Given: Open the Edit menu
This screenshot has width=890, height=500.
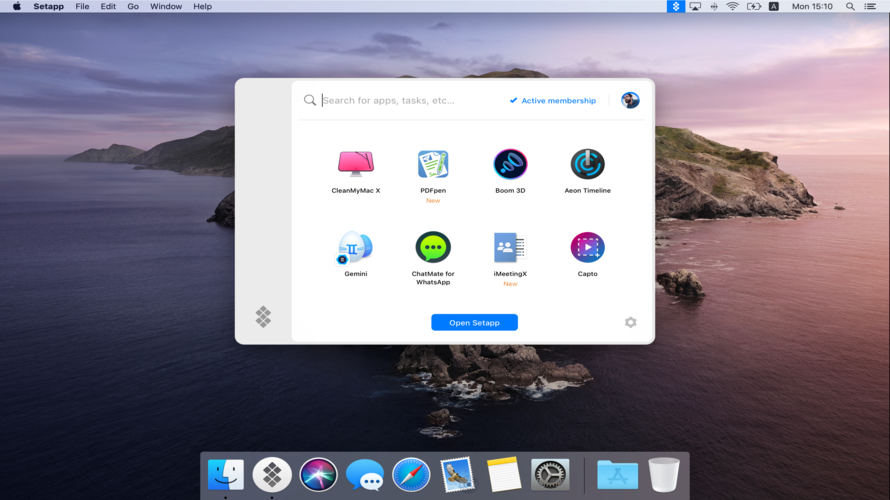Looking at the screenshot, I should point(108,6).
